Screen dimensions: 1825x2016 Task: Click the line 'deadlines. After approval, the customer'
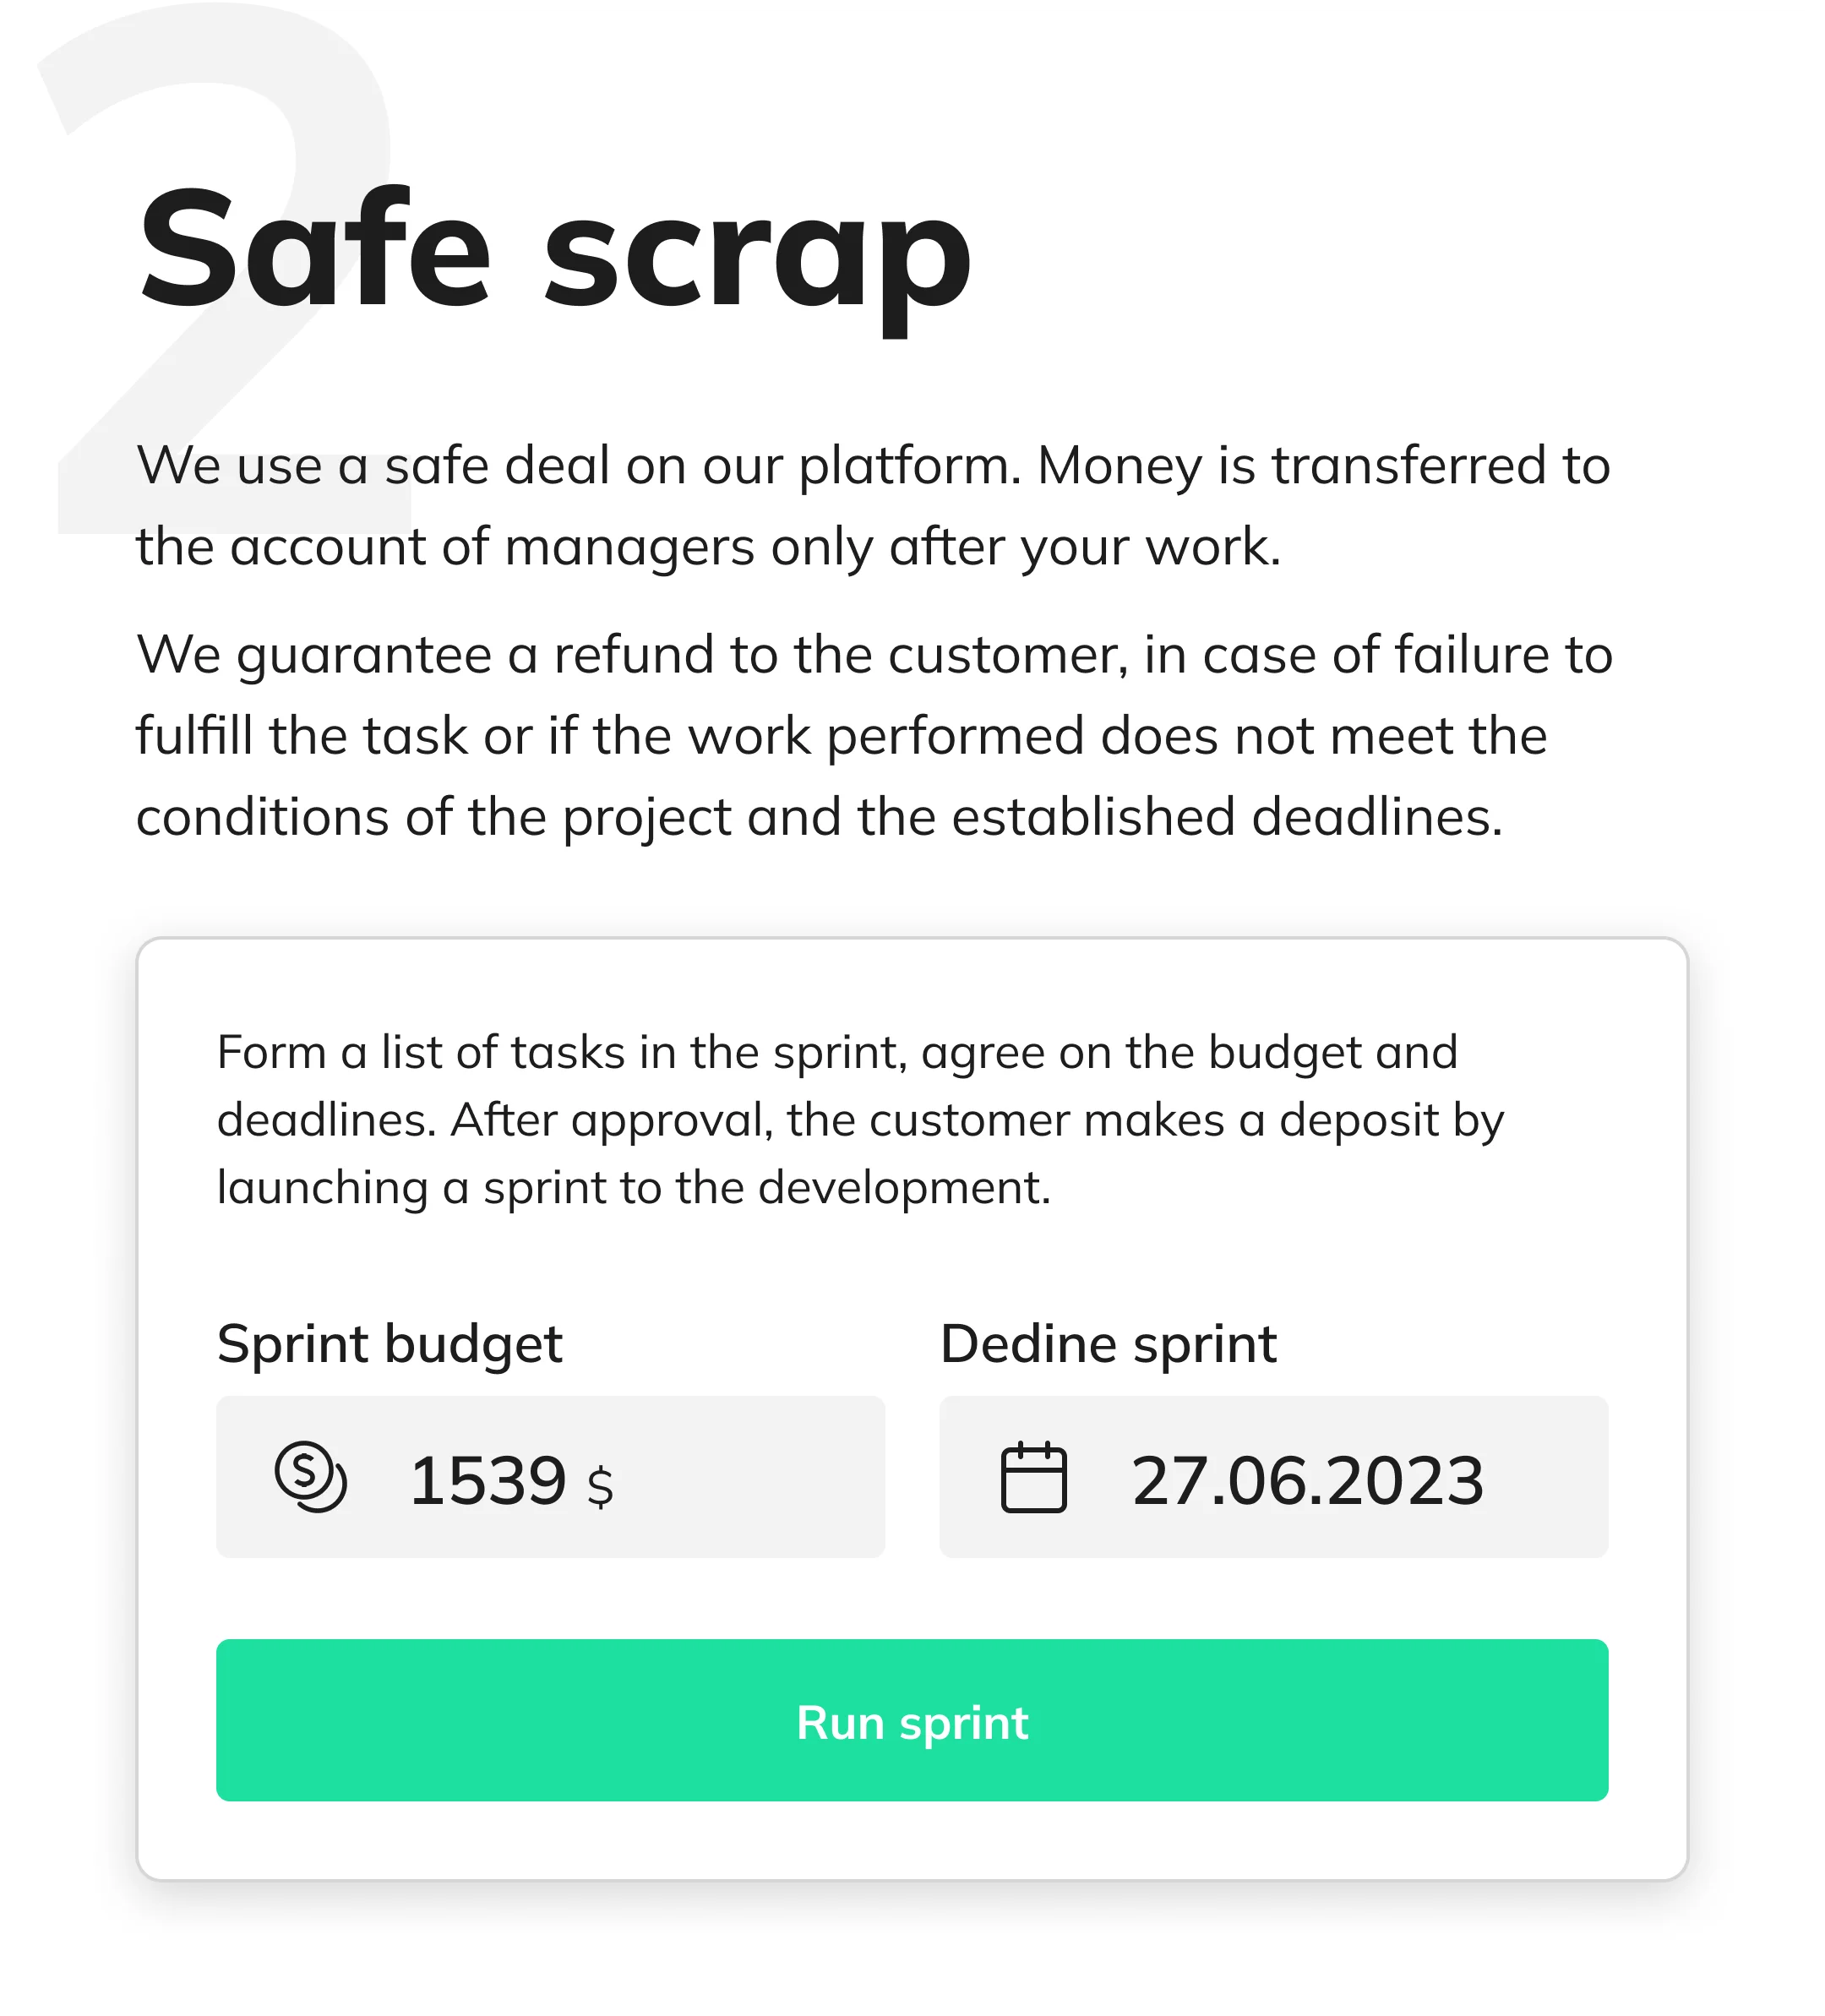(x=860, y=1119)
